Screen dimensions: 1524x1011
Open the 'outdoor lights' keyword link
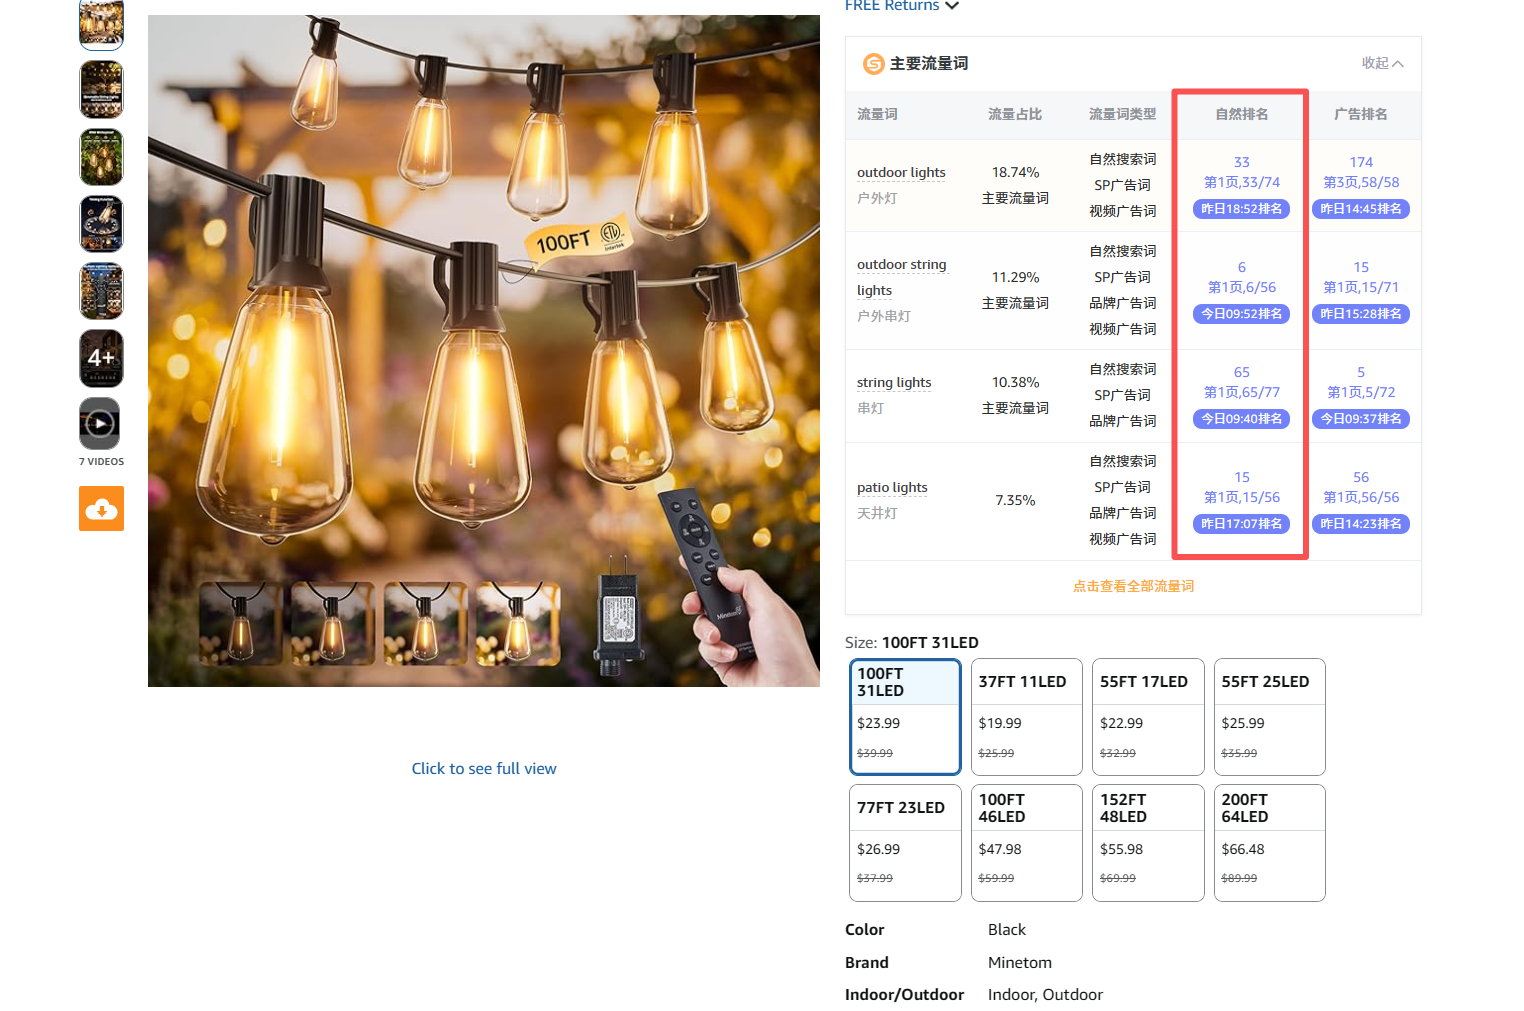click(901, 172)
